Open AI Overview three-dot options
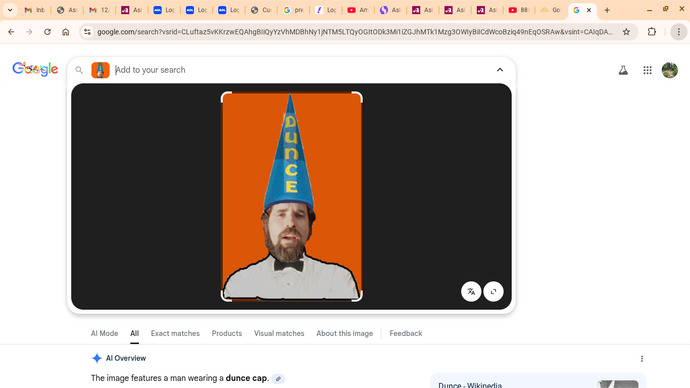 point(642,359)
